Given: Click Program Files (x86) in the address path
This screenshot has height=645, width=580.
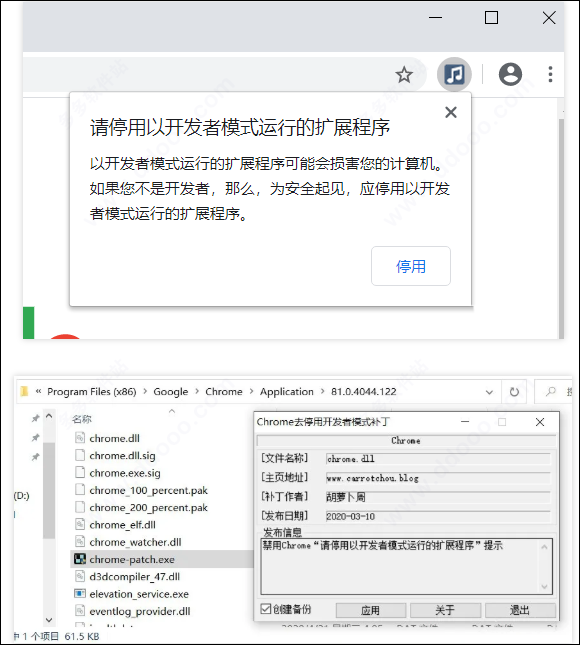Looking at the screenshot, I should [x=91, y=392].
